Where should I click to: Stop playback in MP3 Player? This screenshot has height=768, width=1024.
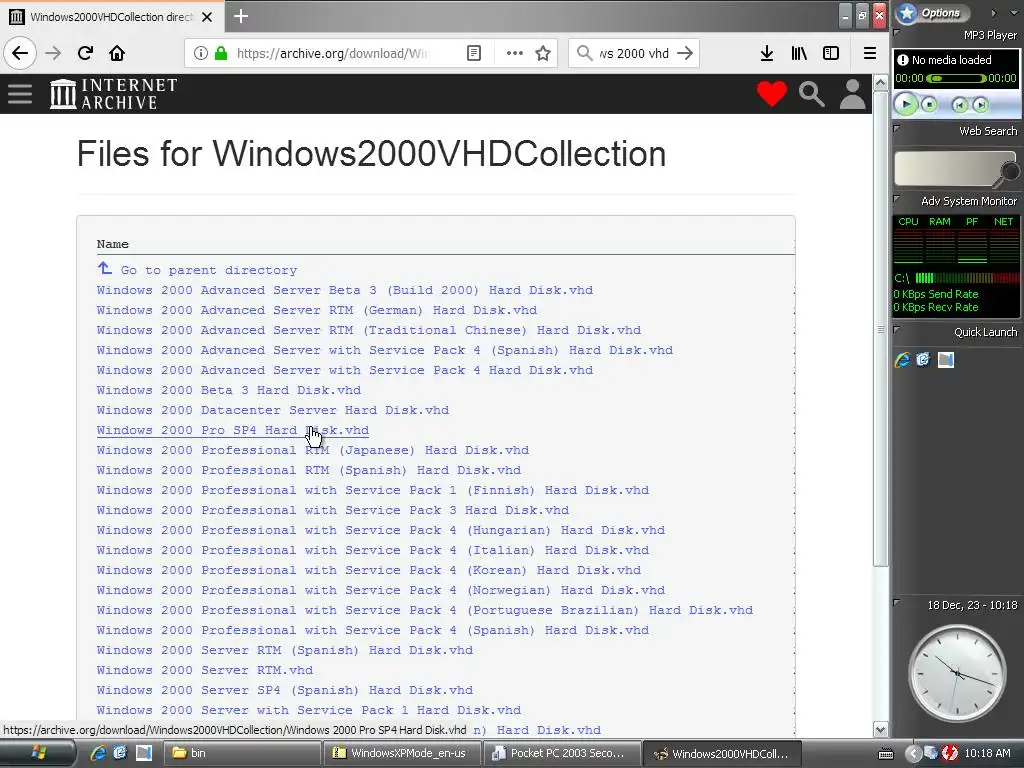point(929,104)
